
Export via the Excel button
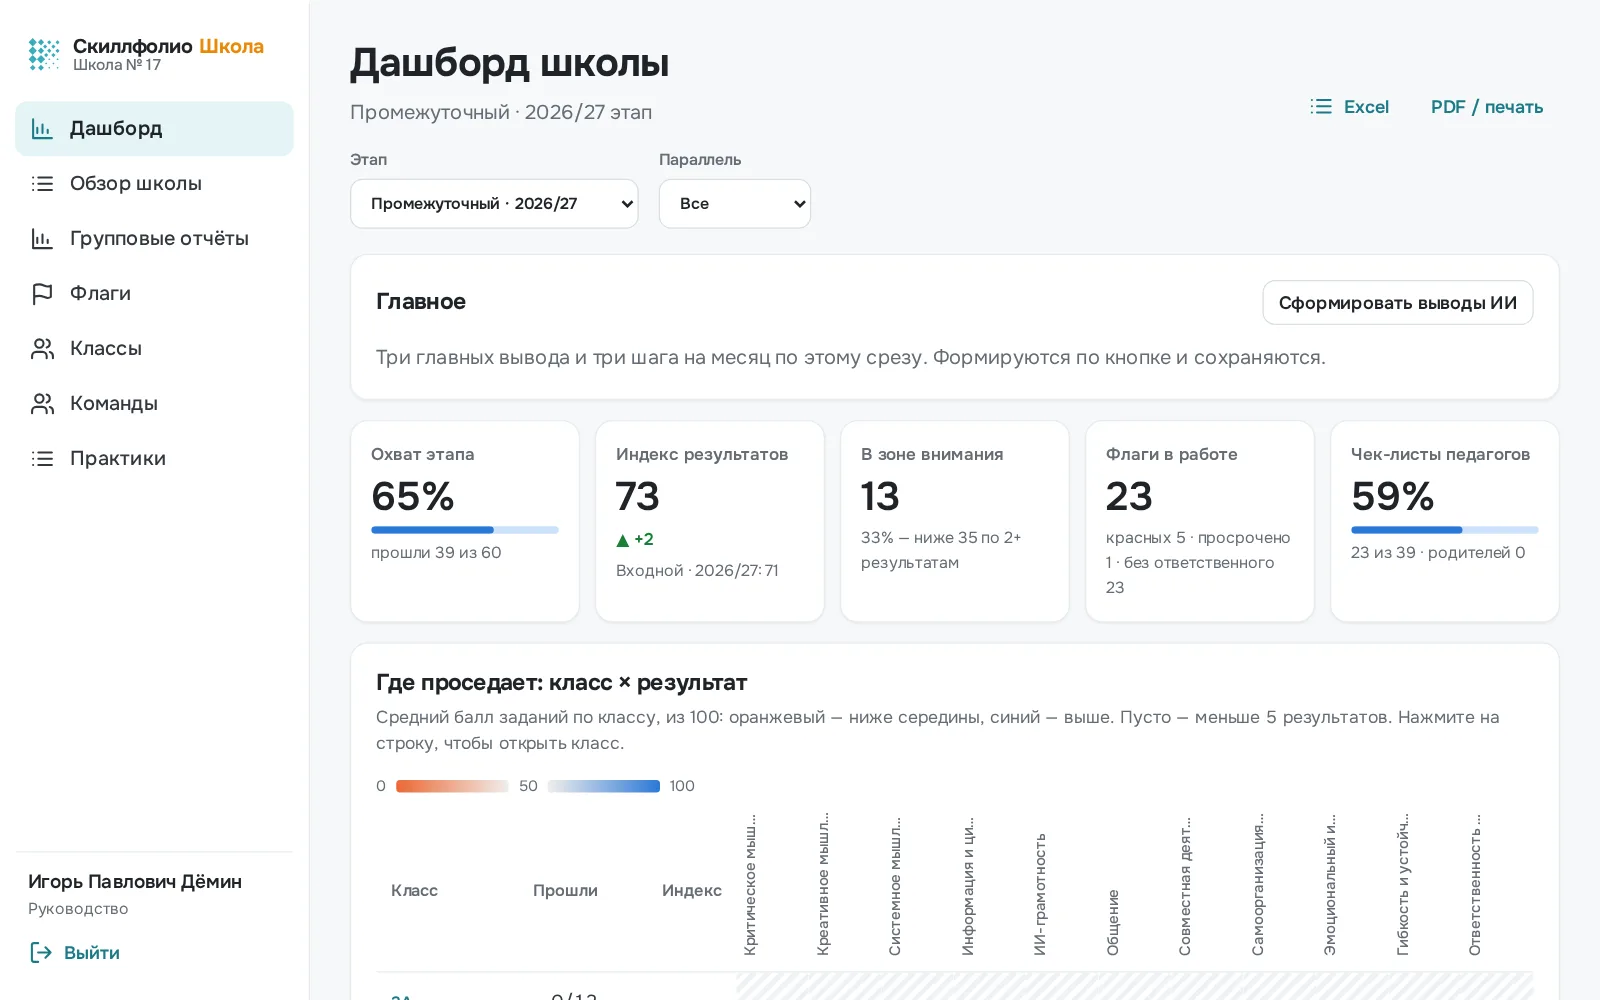pos(1350,106)
